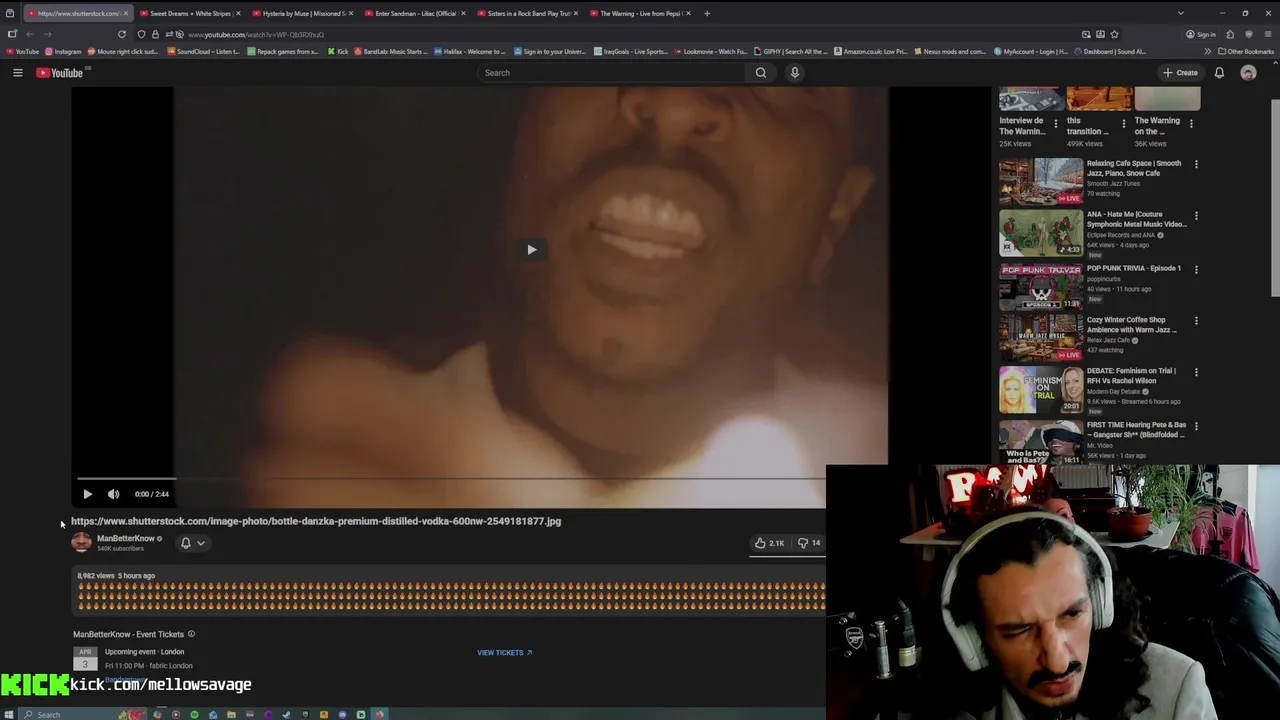The width and height of the screenshot is (1280, 720).
Task: Like the video with 2.1K thumbs up
Action: (769, 543)
